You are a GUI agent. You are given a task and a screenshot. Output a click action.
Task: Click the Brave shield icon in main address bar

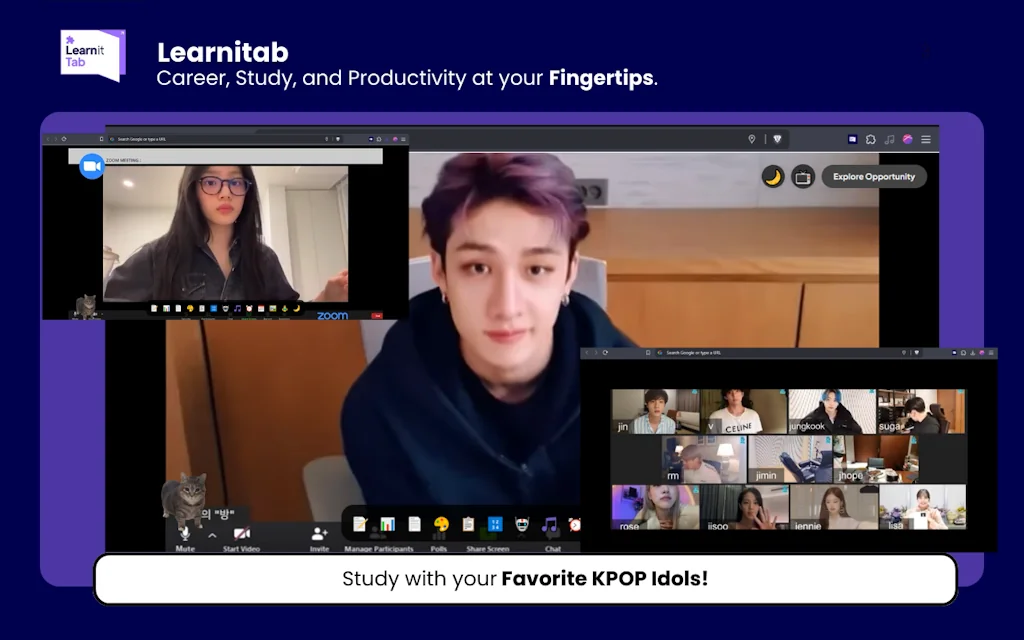[x=777, y=139]
